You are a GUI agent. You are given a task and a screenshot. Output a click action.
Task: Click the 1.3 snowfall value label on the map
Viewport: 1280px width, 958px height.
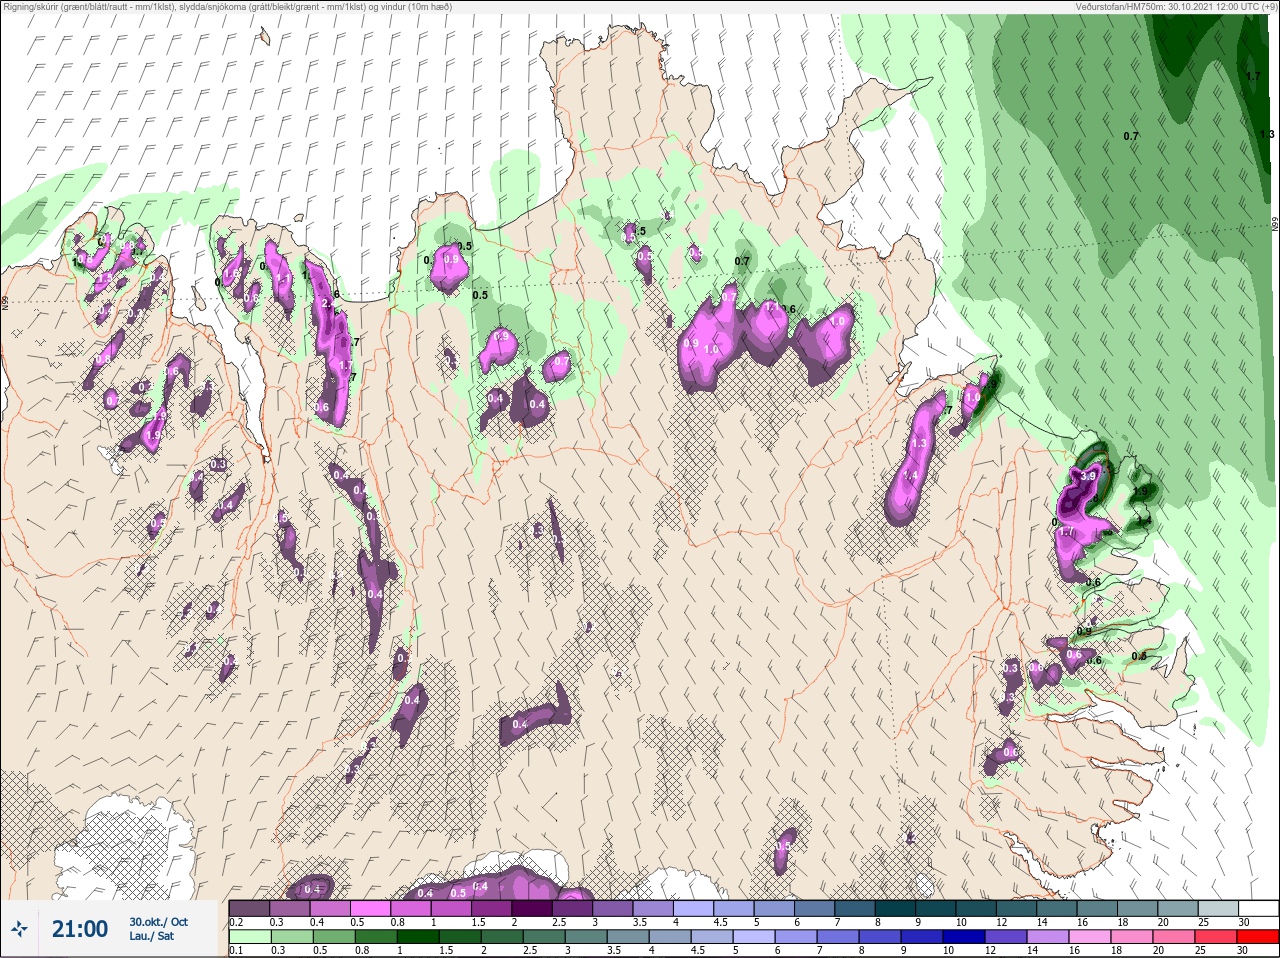(919, 443)
